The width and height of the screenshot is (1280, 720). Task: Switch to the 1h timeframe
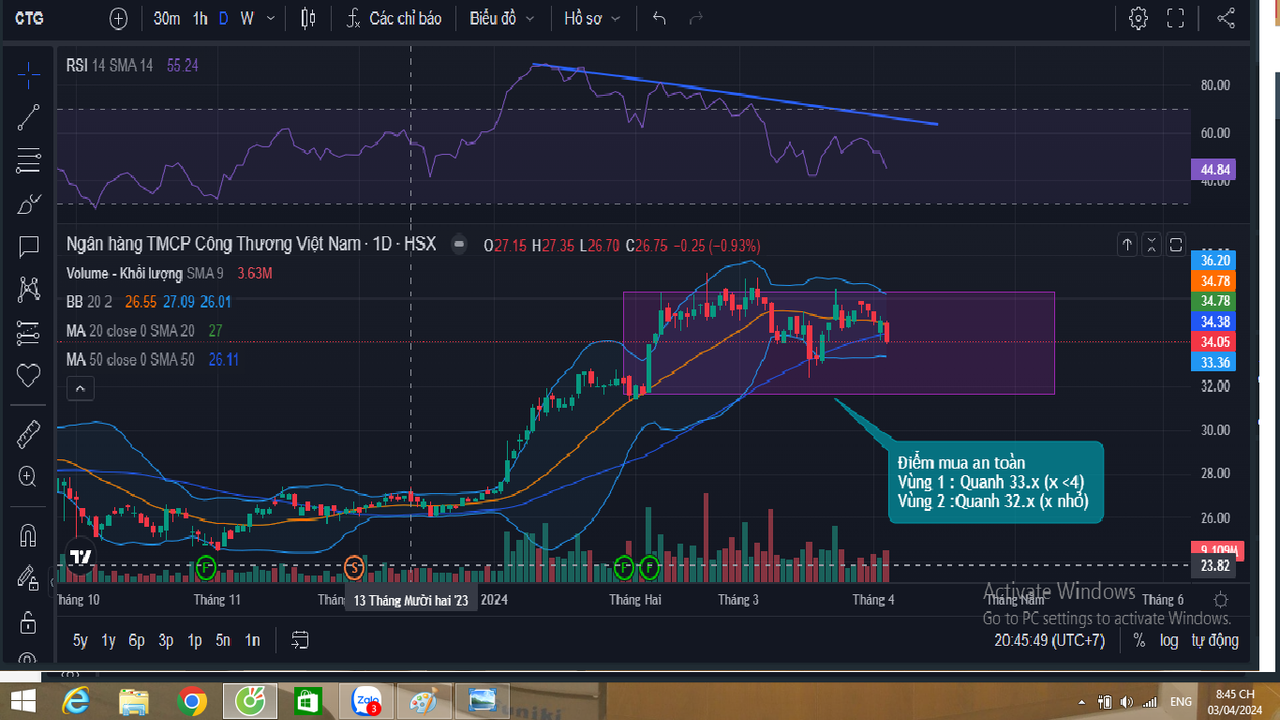(200, 18)
